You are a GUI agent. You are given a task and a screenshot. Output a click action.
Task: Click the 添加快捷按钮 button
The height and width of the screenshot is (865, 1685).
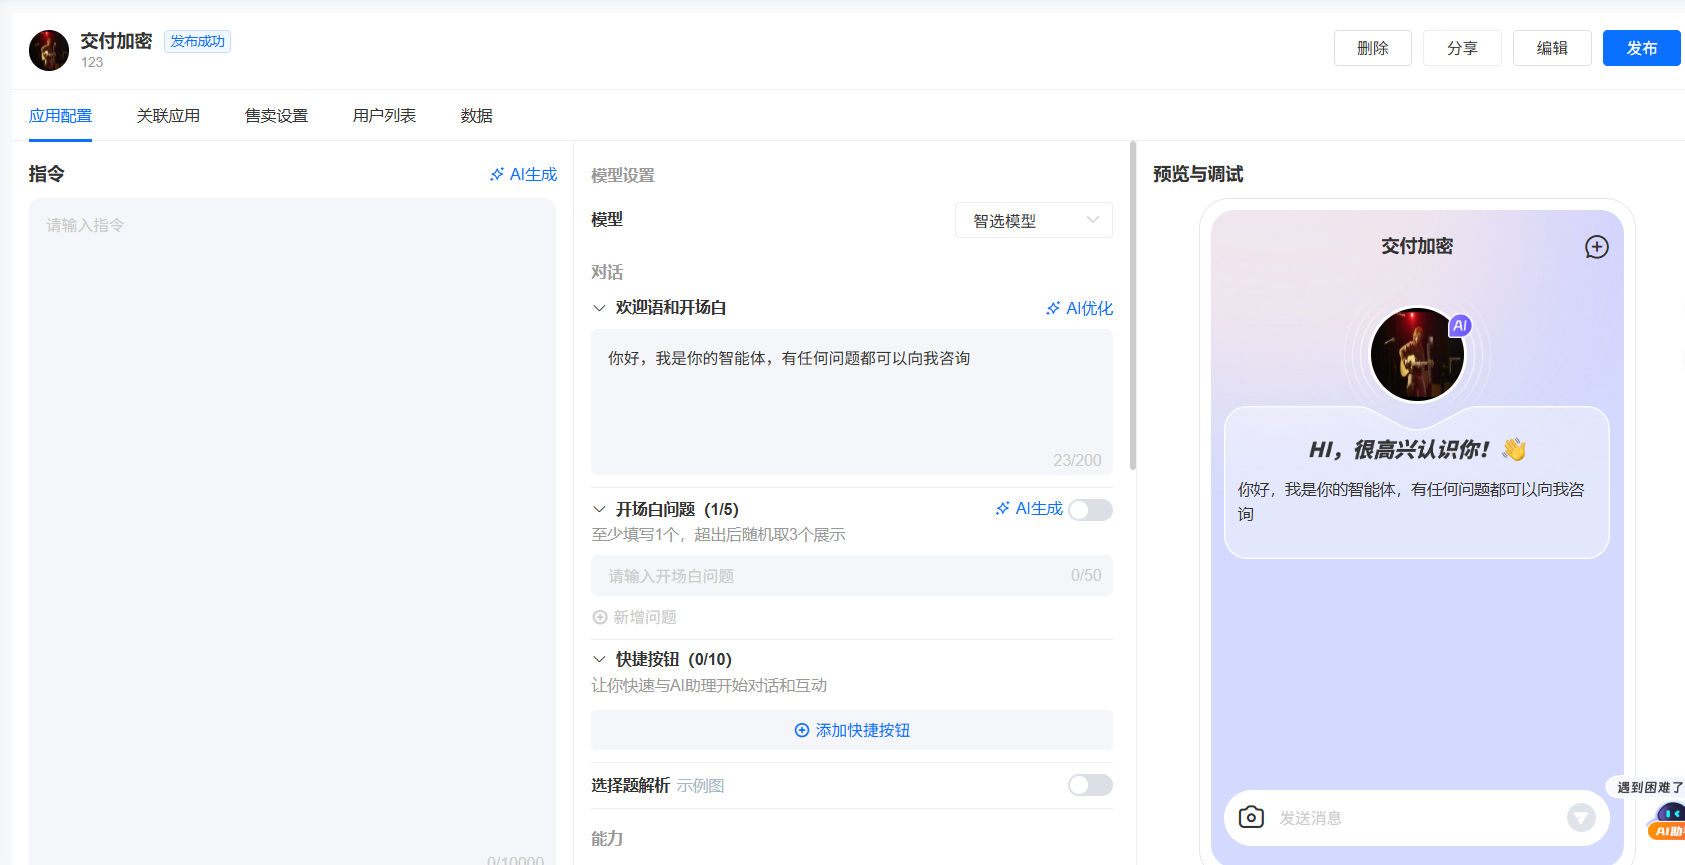tap(851, 731)
